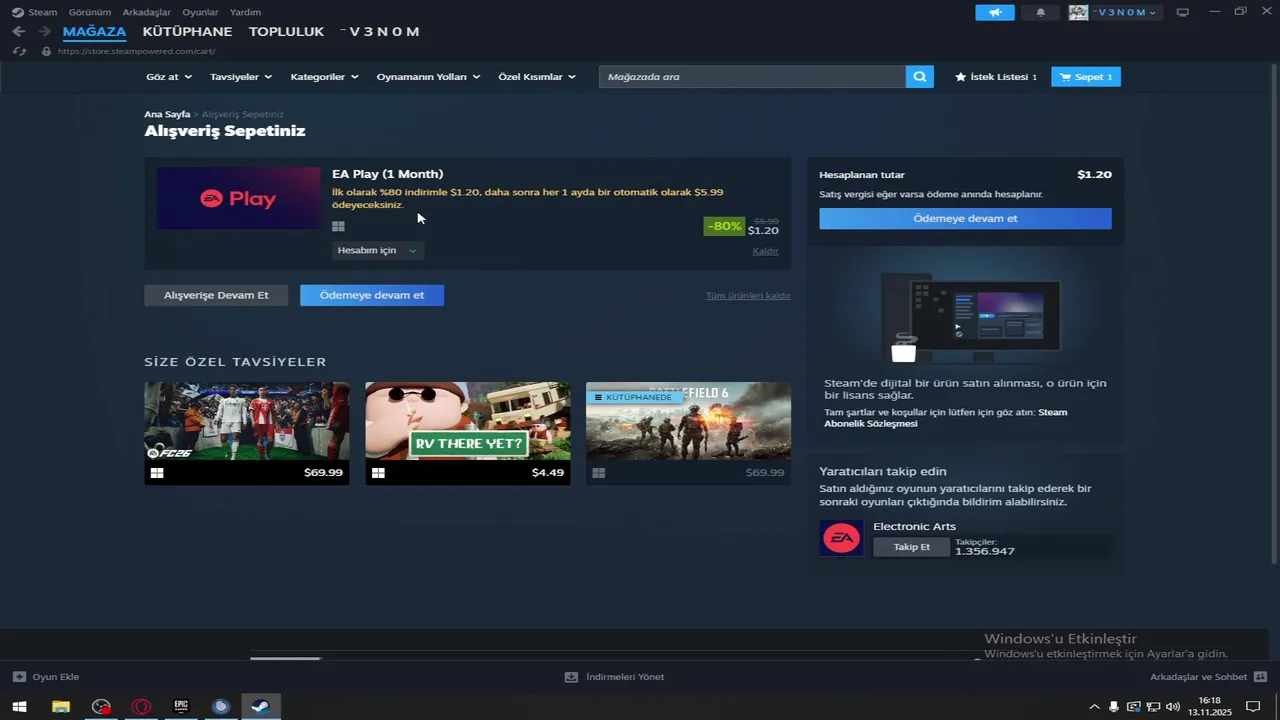The height and width of the screenshot is (720, 1280).
Task: Remove EA Play via Kaldır link
Action: 765,251
